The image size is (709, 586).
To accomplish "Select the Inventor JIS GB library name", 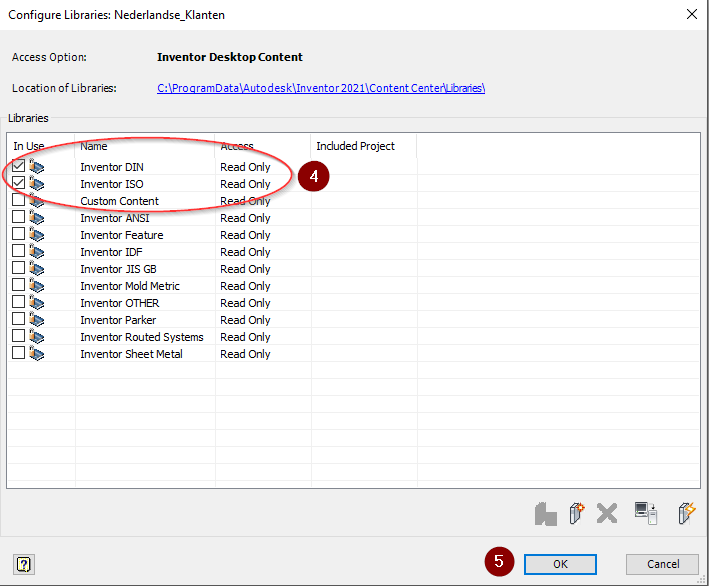I will 118,269.
